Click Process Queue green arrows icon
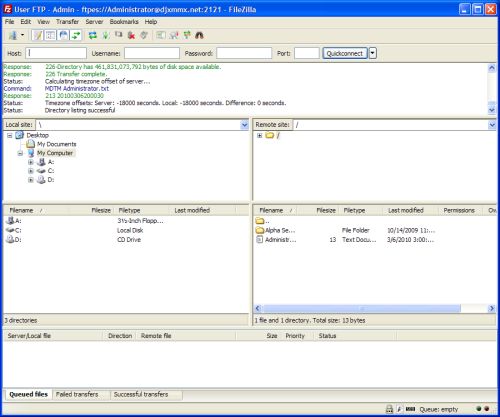This screenshot has width=500, height=417. (106, 35)
